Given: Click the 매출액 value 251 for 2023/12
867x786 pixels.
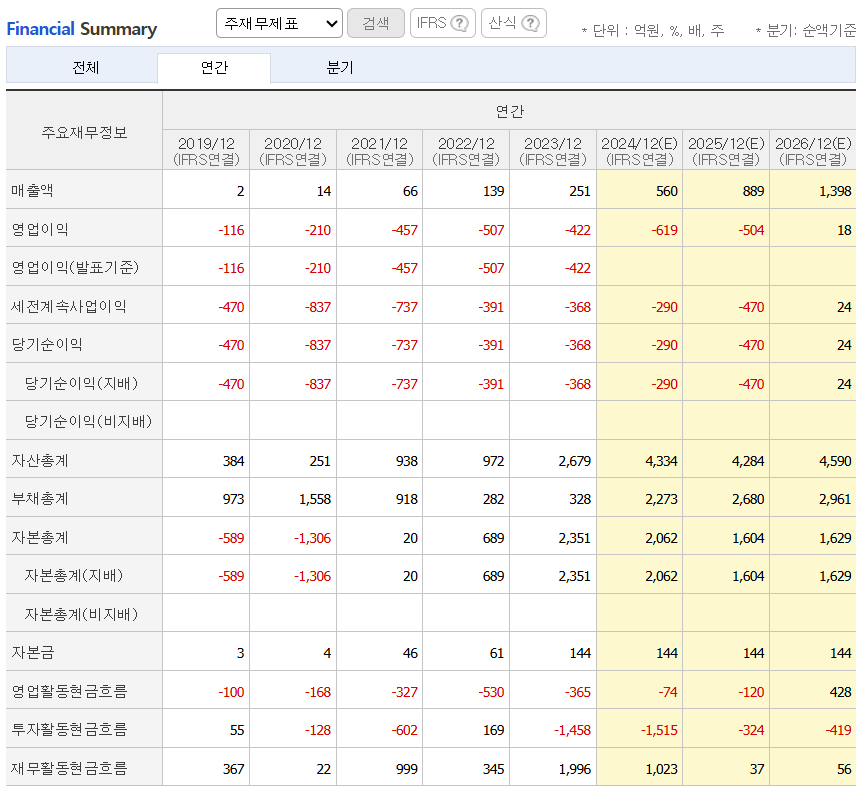Looking at the screenshot, I should pos(580,191).
